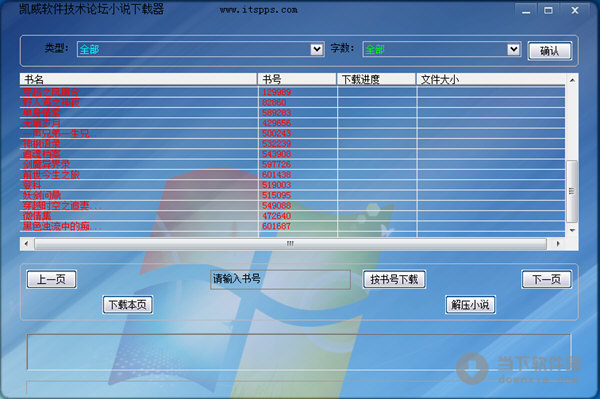
Task: Select the book 一声兄弟一生兄…
Action: coord(61,133)
